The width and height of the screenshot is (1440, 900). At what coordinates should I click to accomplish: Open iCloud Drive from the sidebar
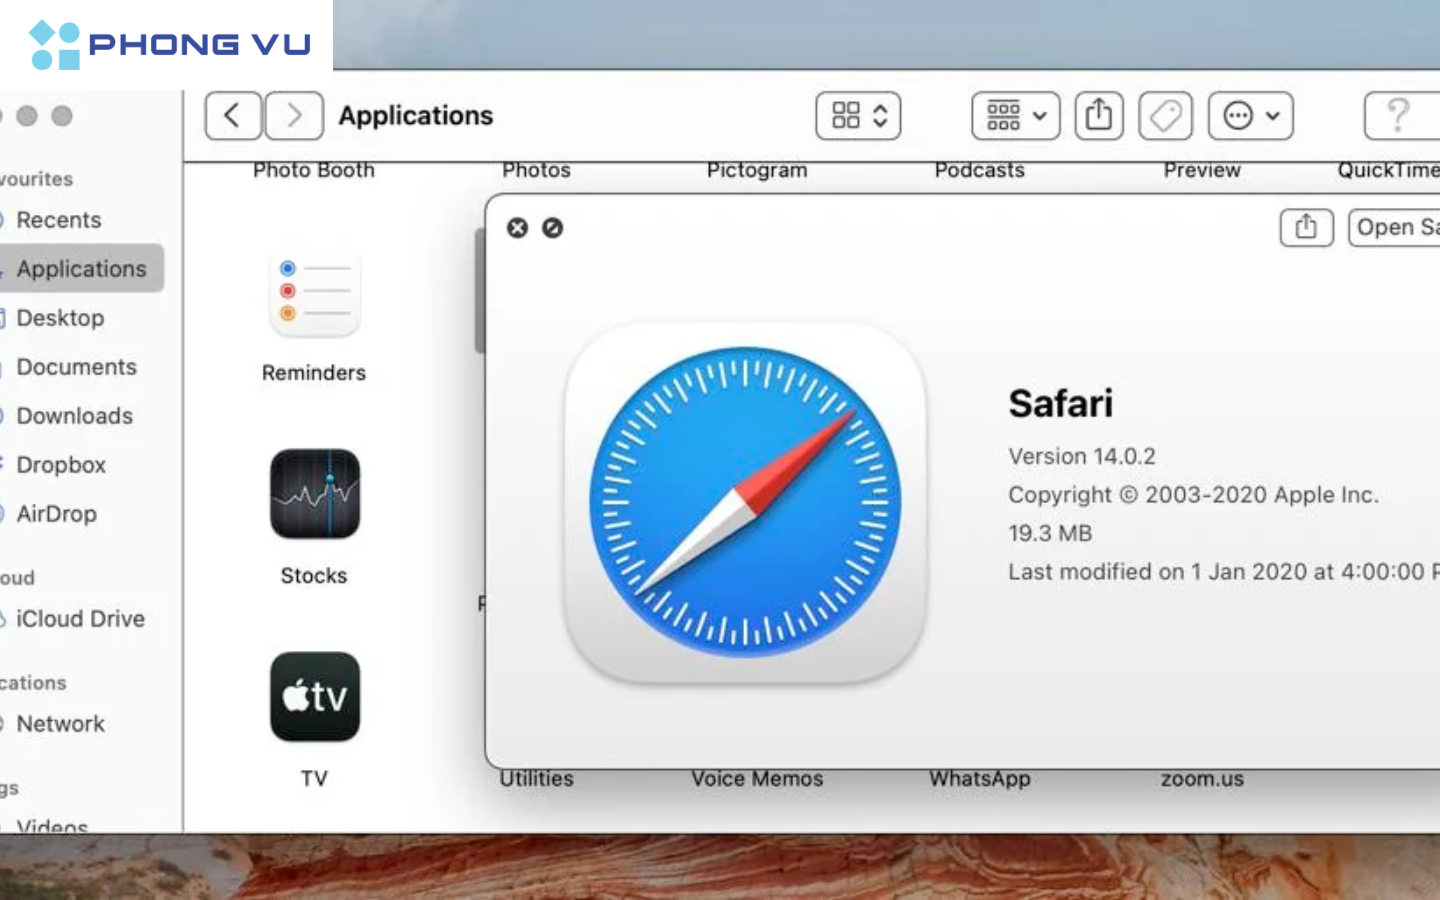82,619
